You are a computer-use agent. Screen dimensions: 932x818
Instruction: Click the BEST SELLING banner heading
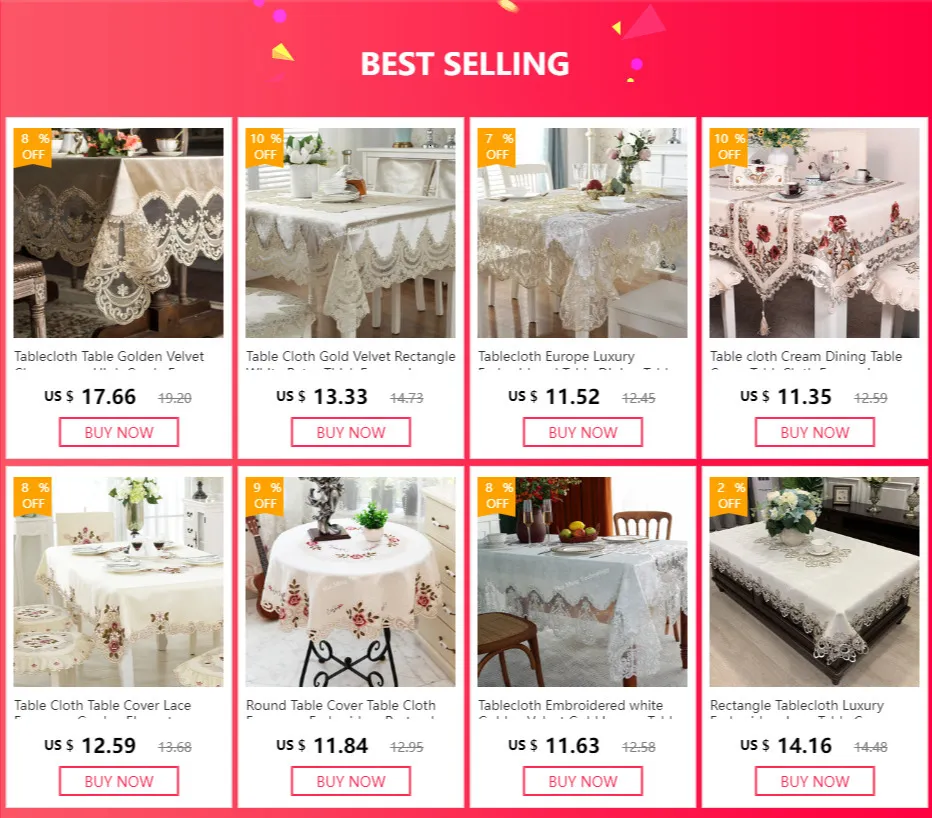(465, 64)
